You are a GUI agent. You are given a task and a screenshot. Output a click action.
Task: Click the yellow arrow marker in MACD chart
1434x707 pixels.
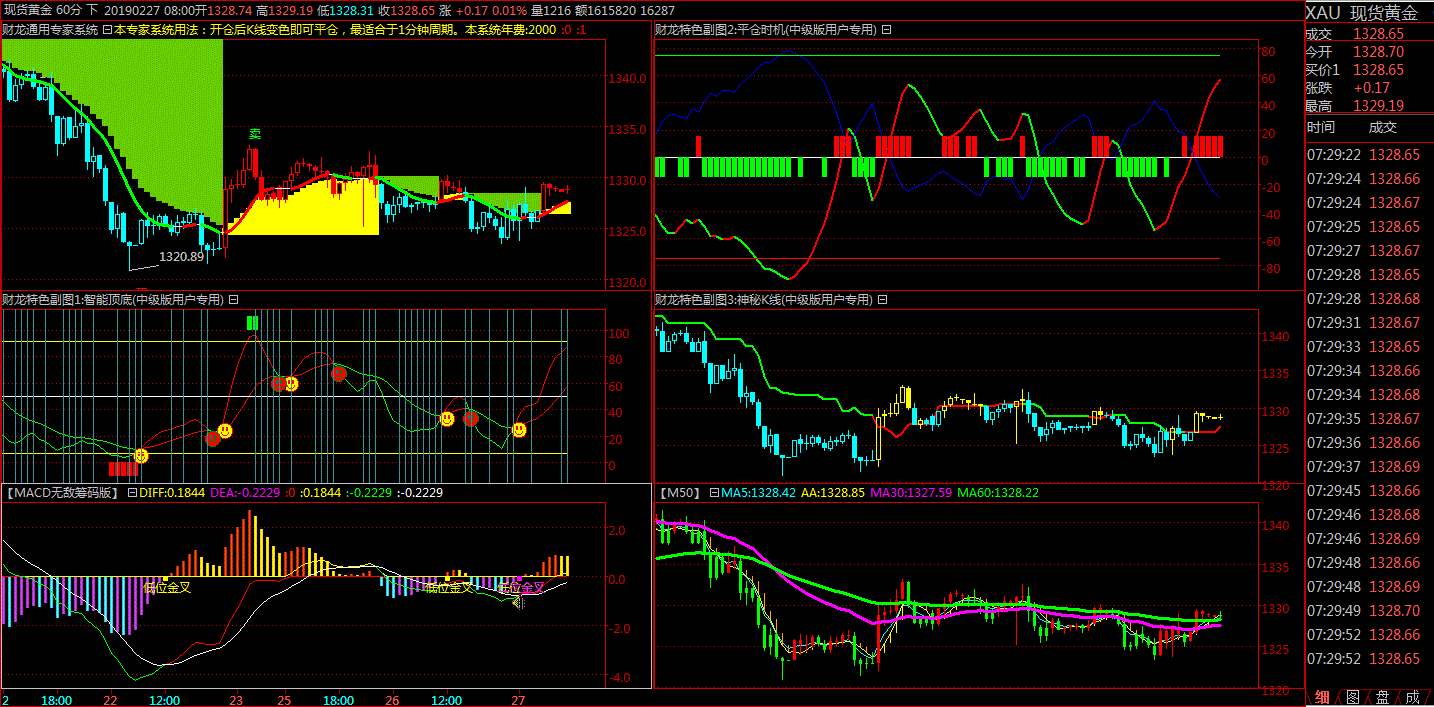(x=517, y=601)
